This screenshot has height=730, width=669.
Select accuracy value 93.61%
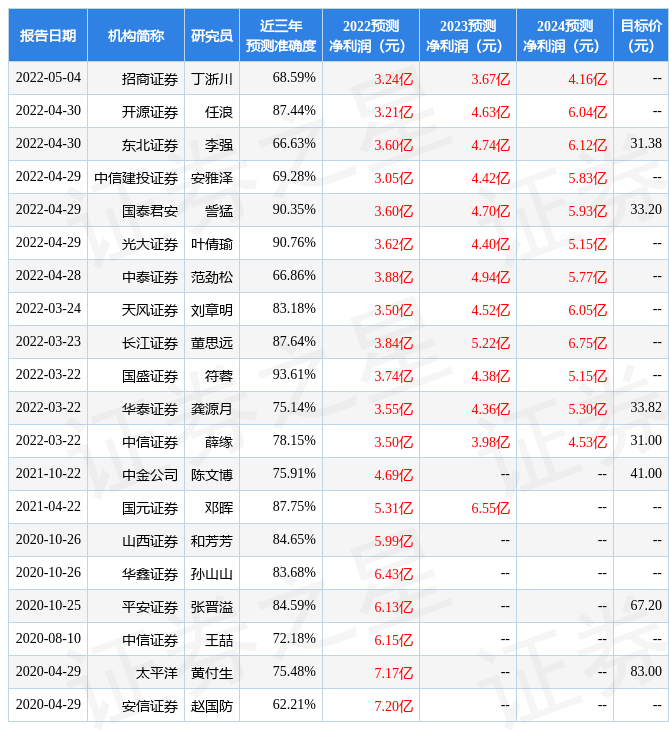point(294,375)
